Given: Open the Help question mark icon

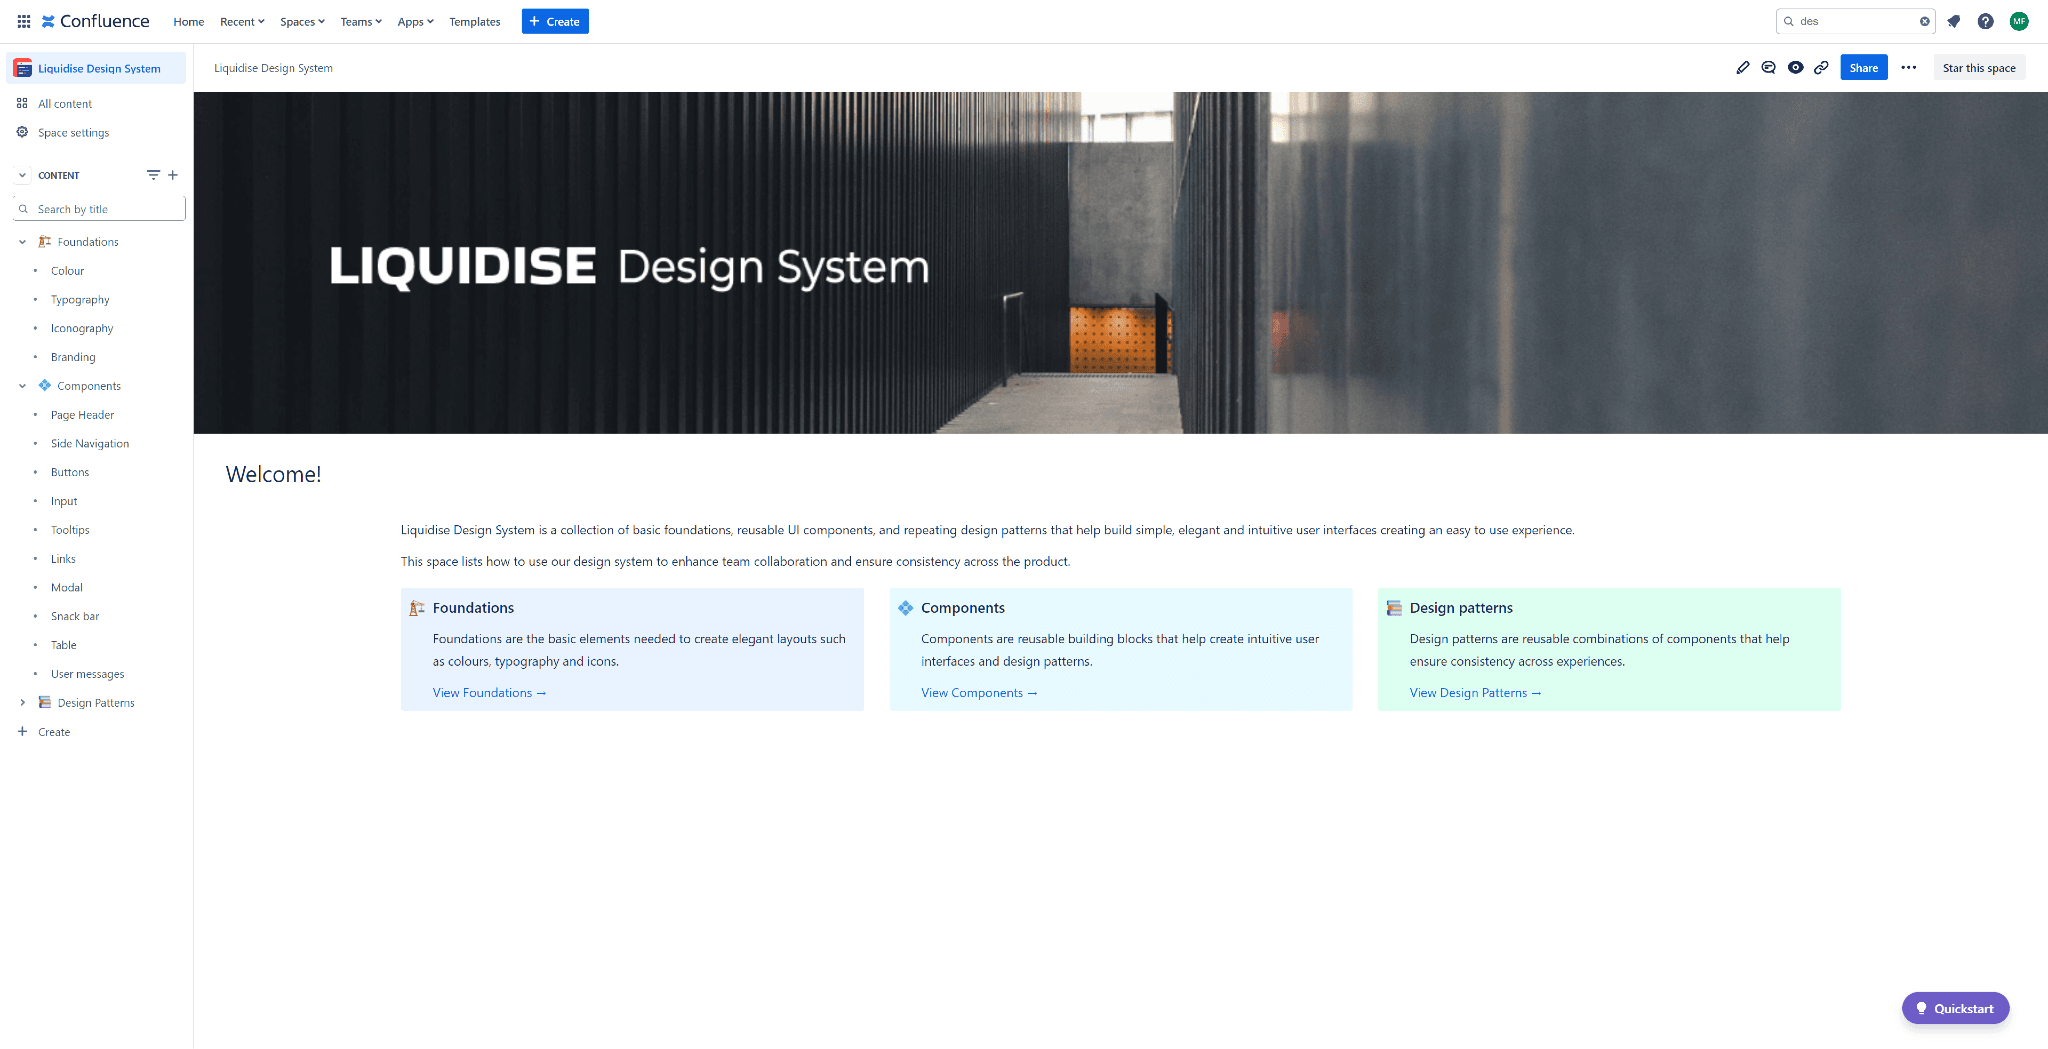Looking at the screenshot, I should click(1986, 21).
